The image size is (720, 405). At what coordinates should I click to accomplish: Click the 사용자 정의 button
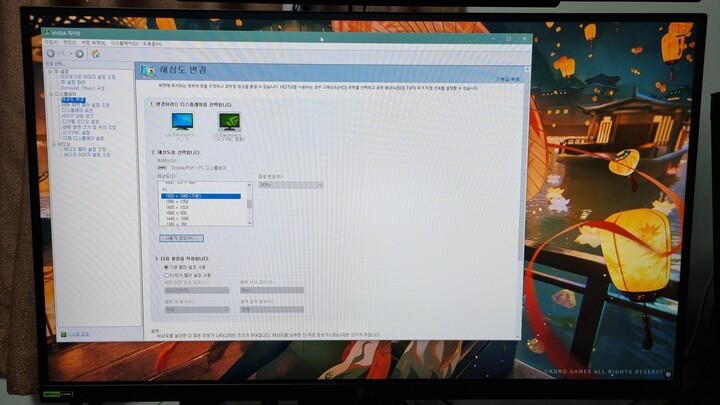click(182, 238)
